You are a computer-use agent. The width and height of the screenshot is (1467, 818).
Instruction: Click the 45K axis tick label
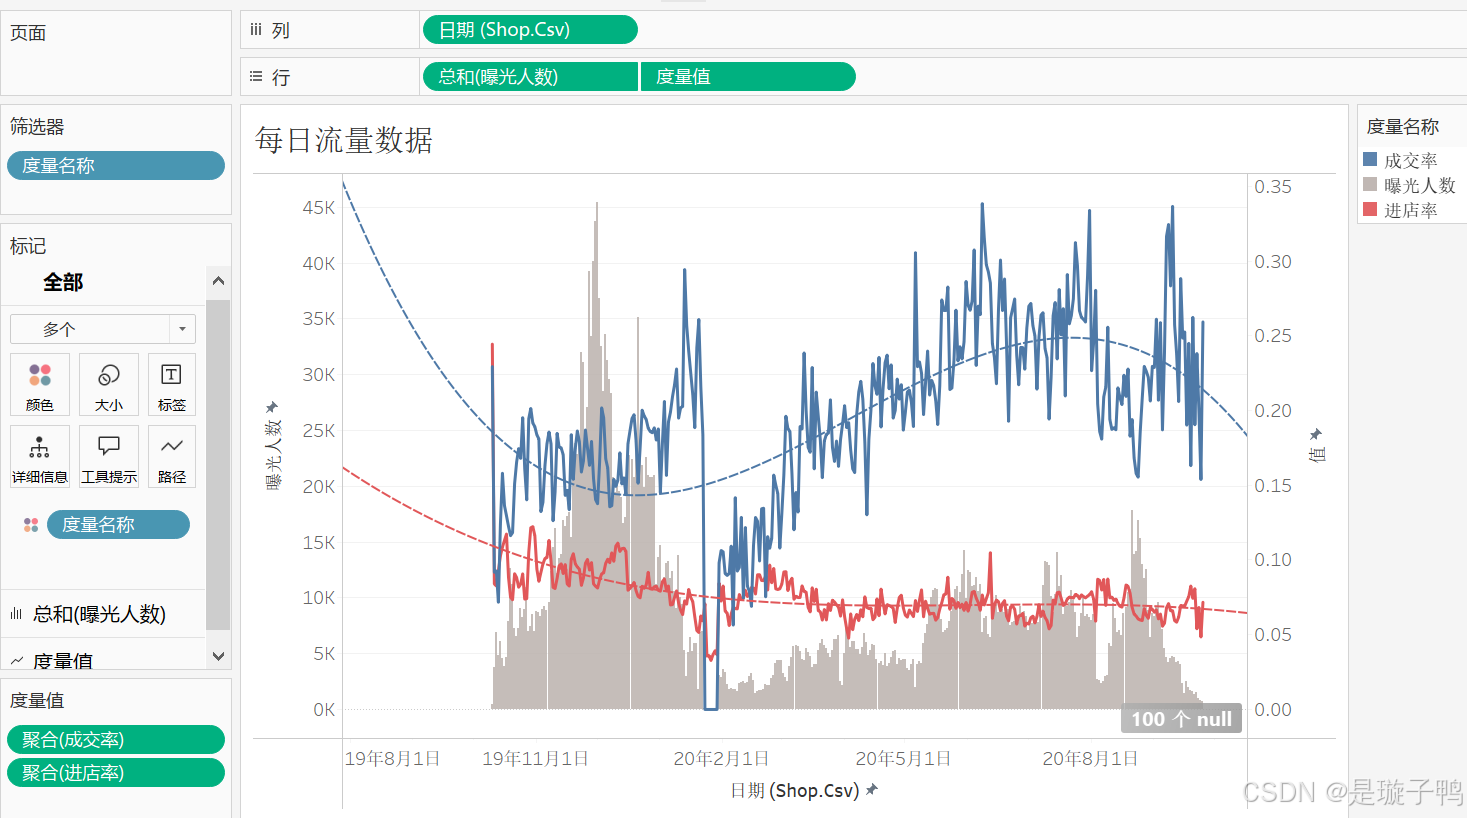[319, 207]
